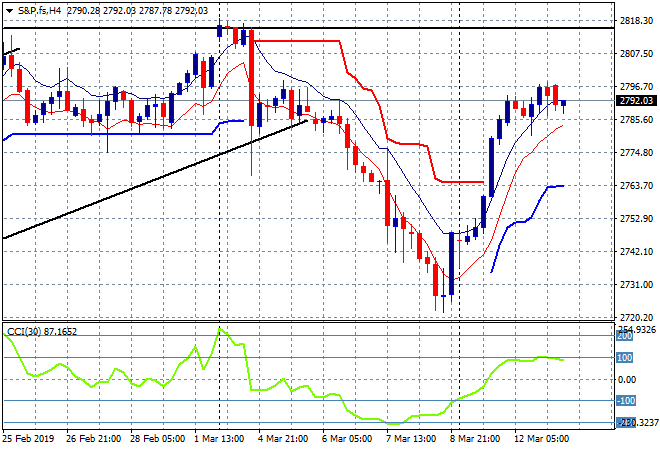Click the 254.9326 CCI scale maximum label
Screen dimensions: 660x450
[636, 329]
